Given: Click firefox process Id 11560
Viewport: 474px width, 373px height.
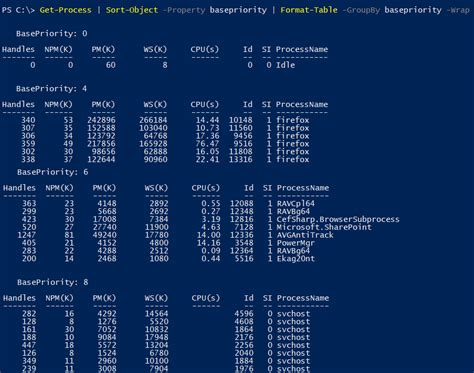Looking at the screenshot, I should click(241, 128).
